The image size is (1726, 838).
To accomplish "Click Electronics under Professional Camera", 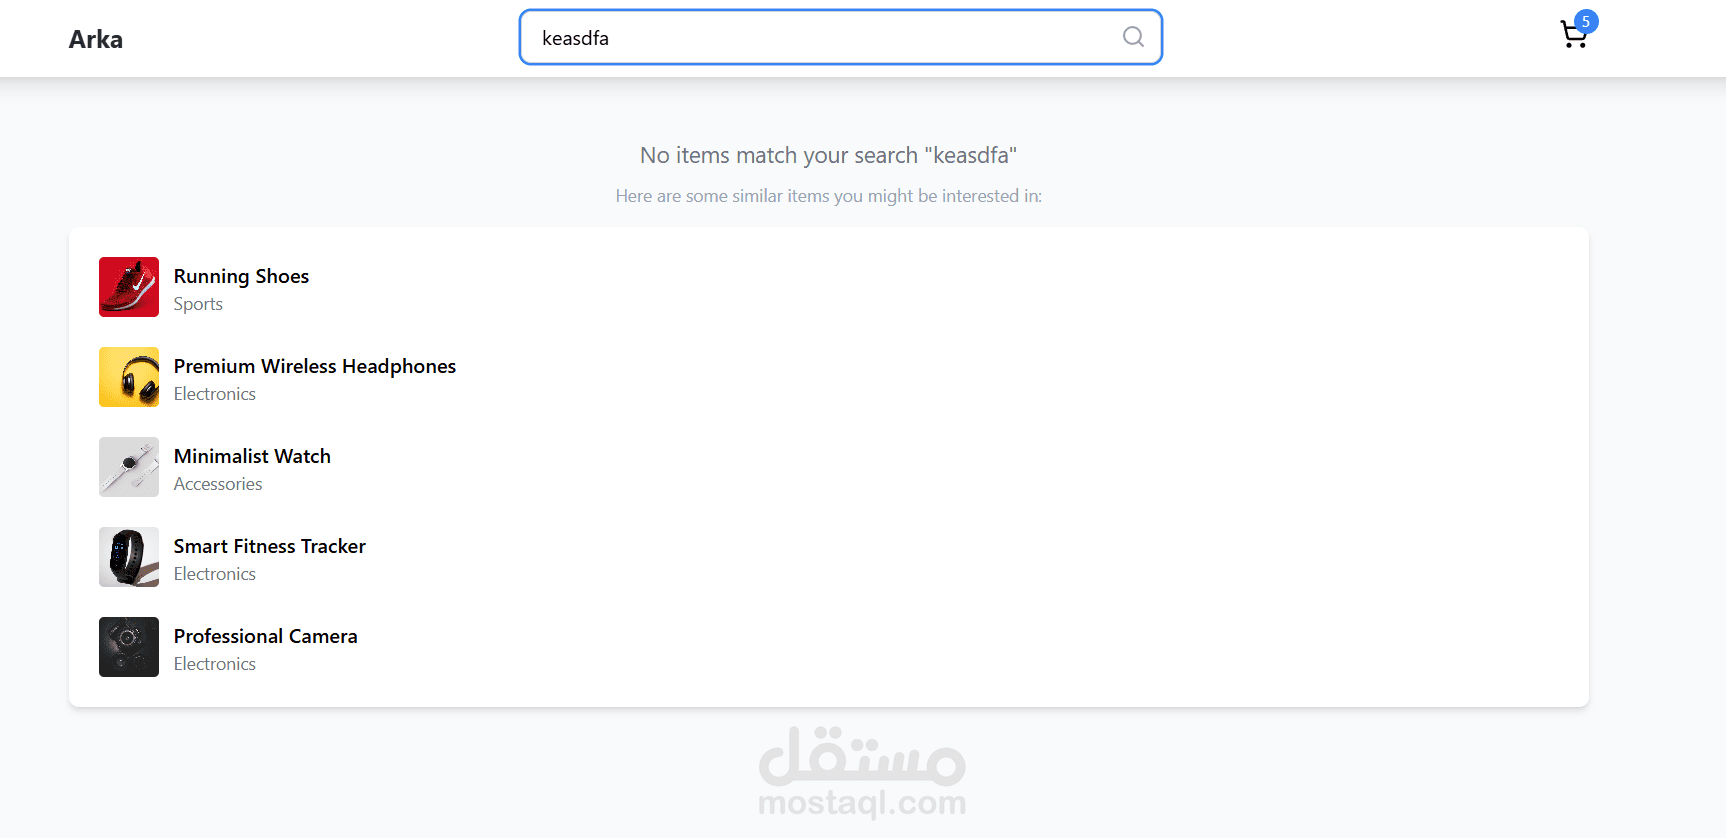I will coord(215,664).
